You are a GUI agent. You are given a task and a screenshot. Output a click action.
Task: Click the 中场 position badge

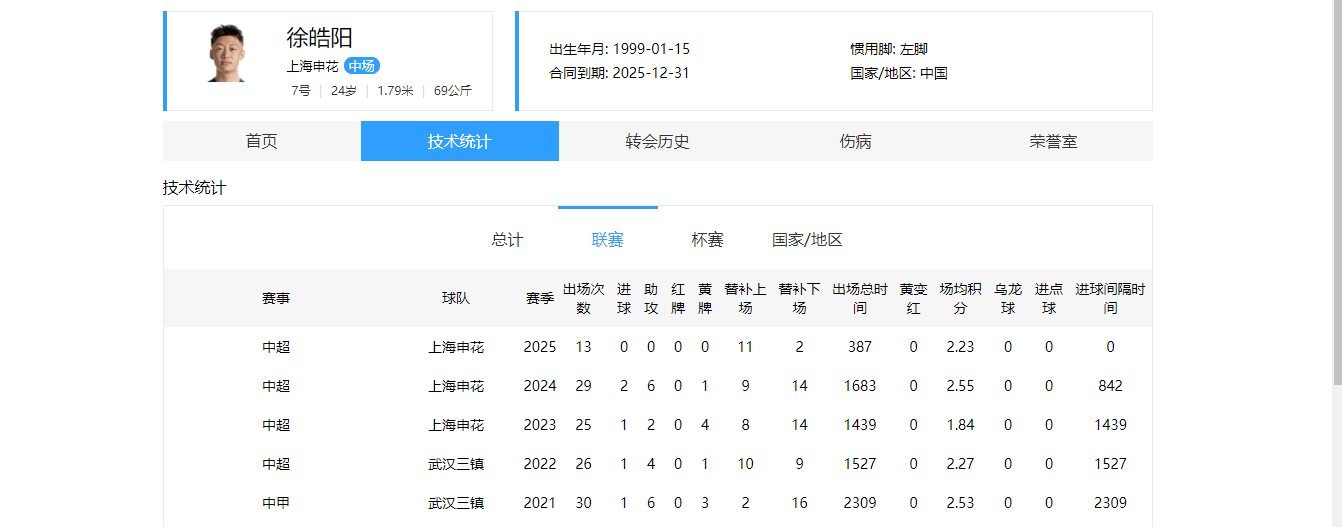(361, 66)
